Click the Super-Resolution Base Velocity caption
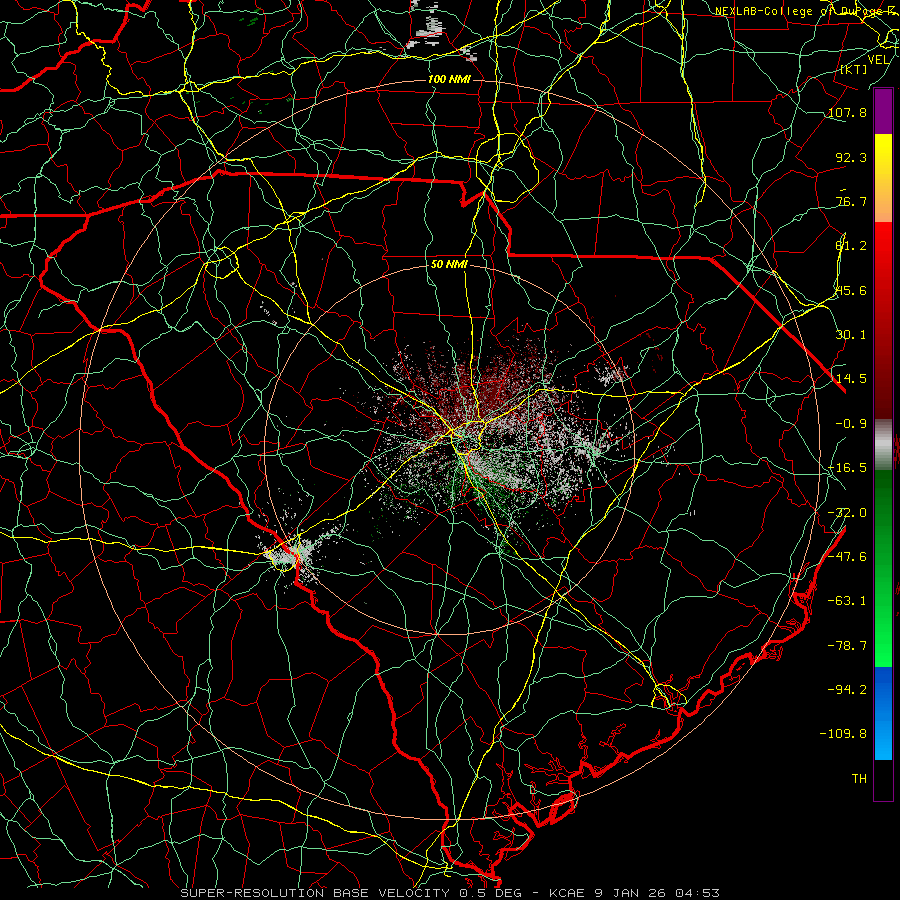Image resolution: width=900 pixels, height=900 pixels. coord(449,893)
